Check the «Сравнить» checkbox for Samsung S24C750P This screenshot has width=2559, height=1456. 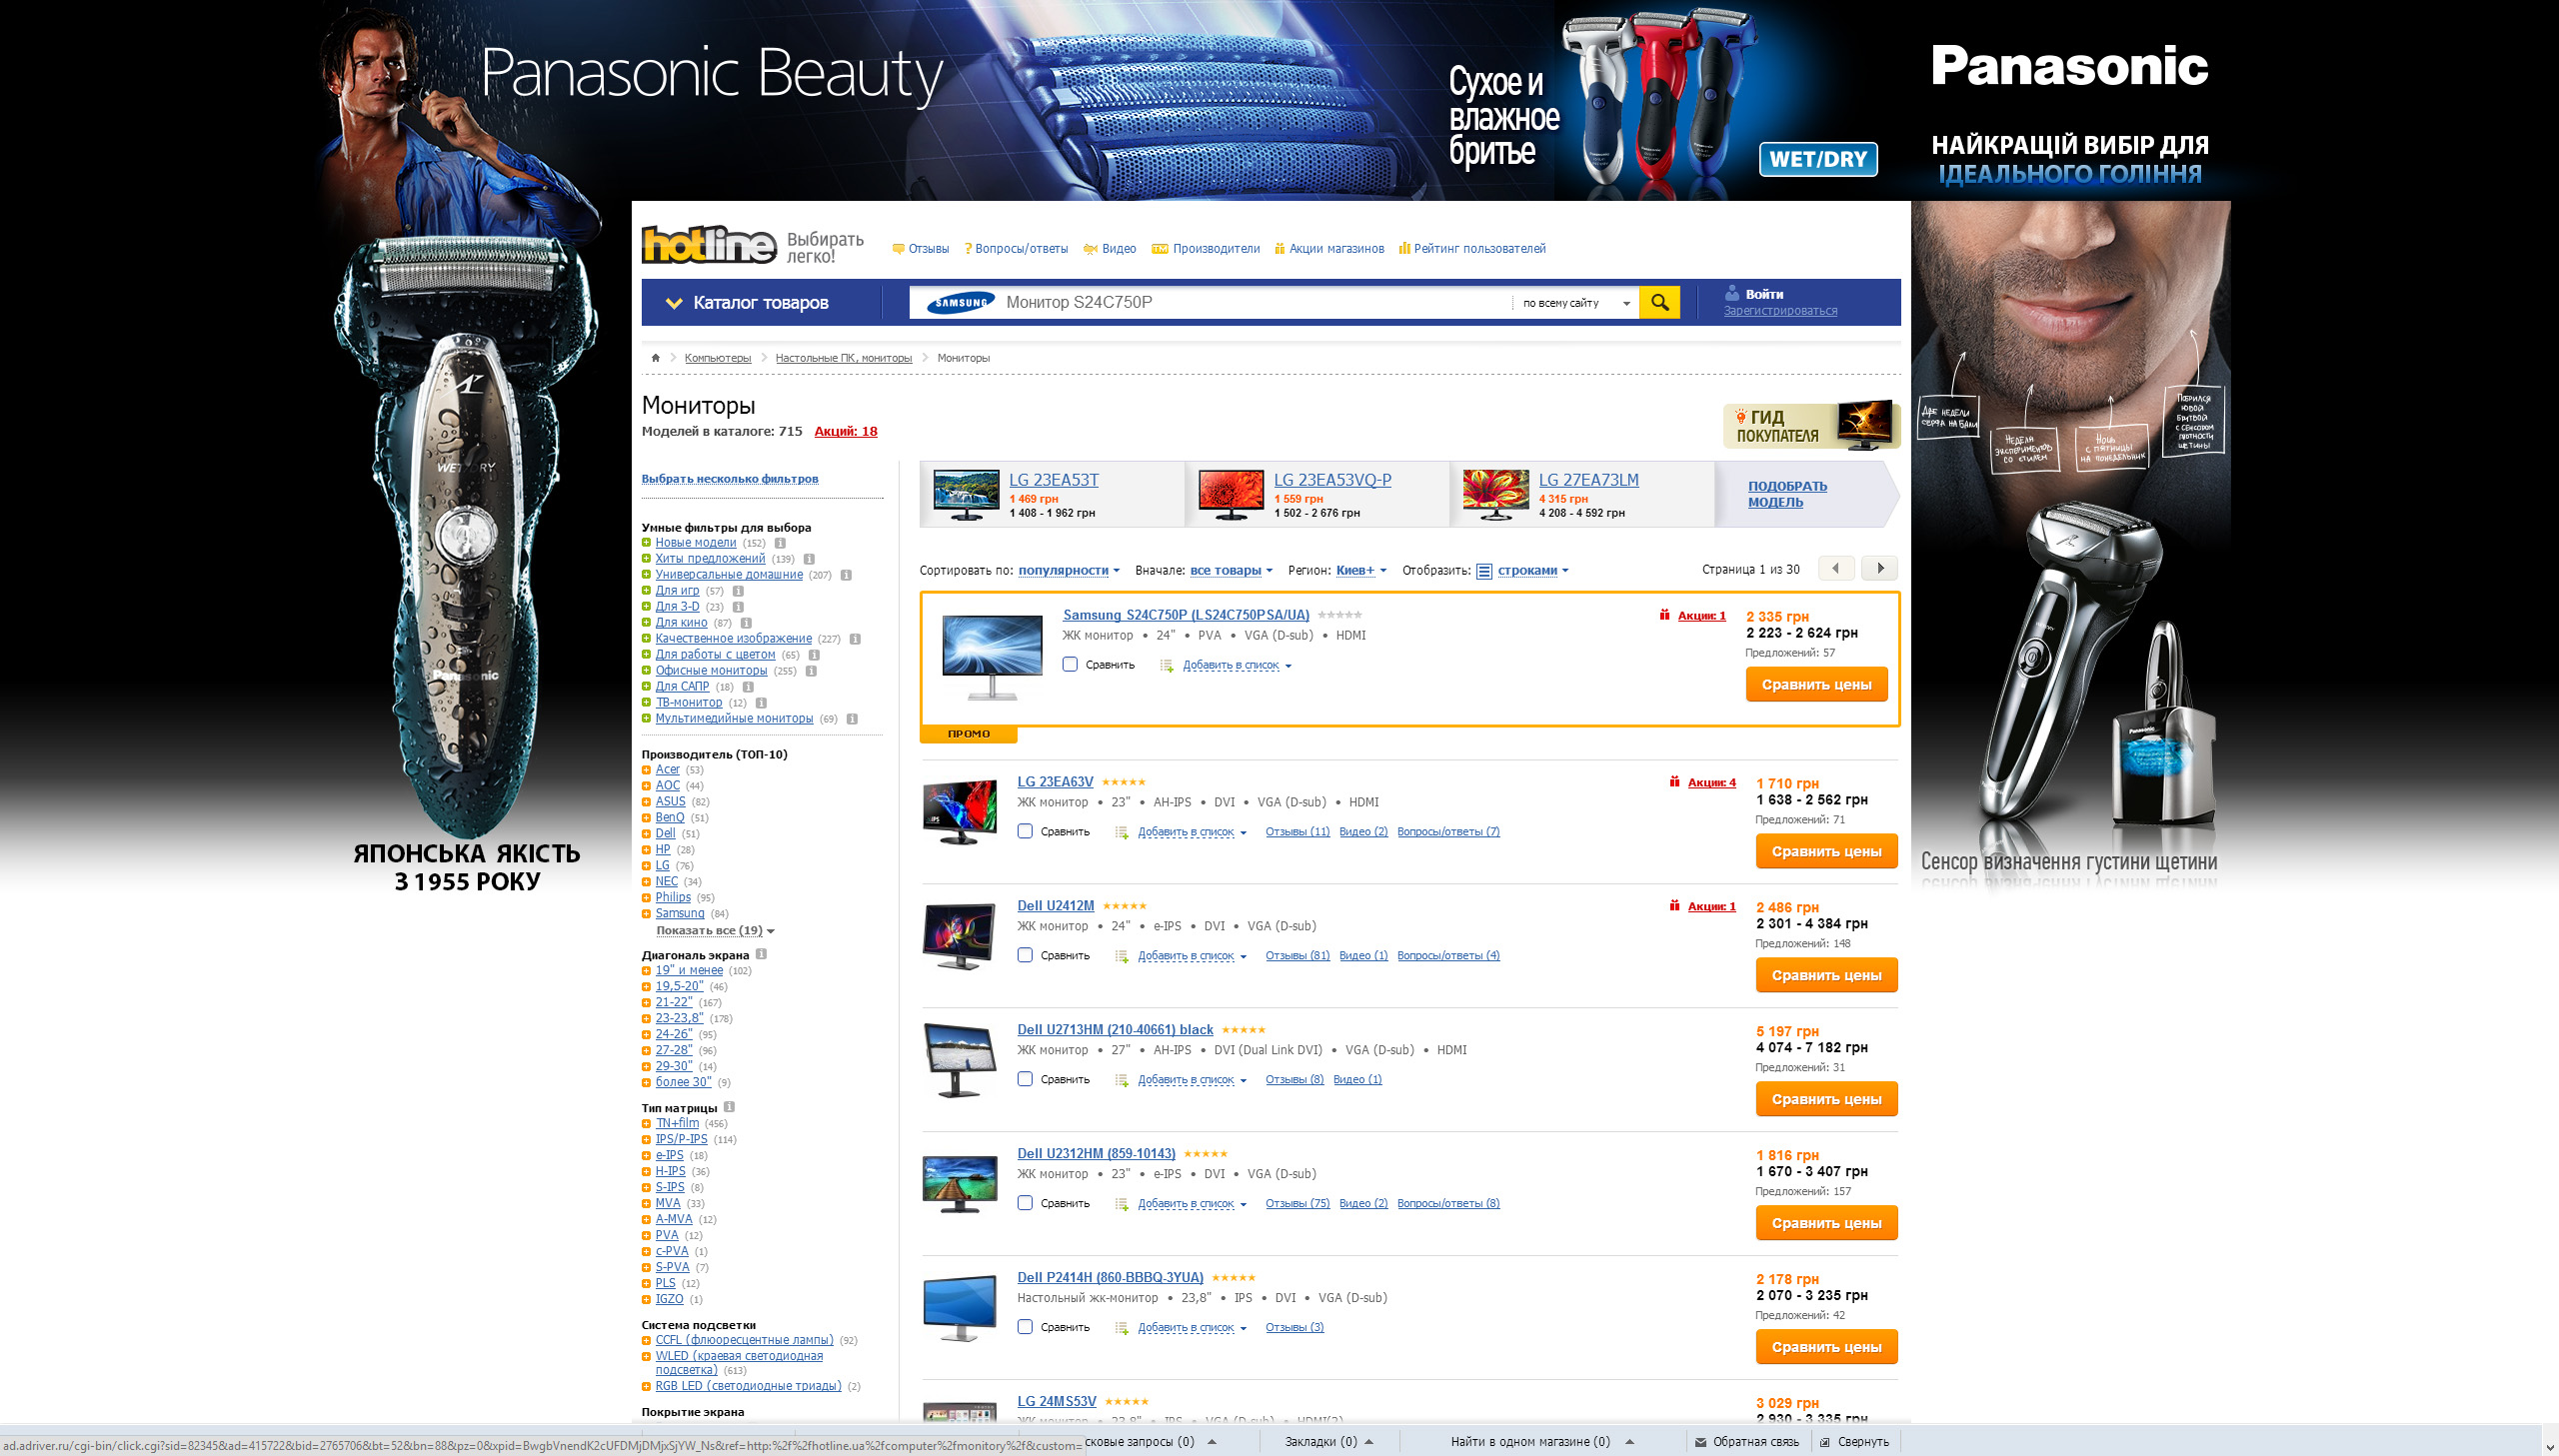point(1070,663)
